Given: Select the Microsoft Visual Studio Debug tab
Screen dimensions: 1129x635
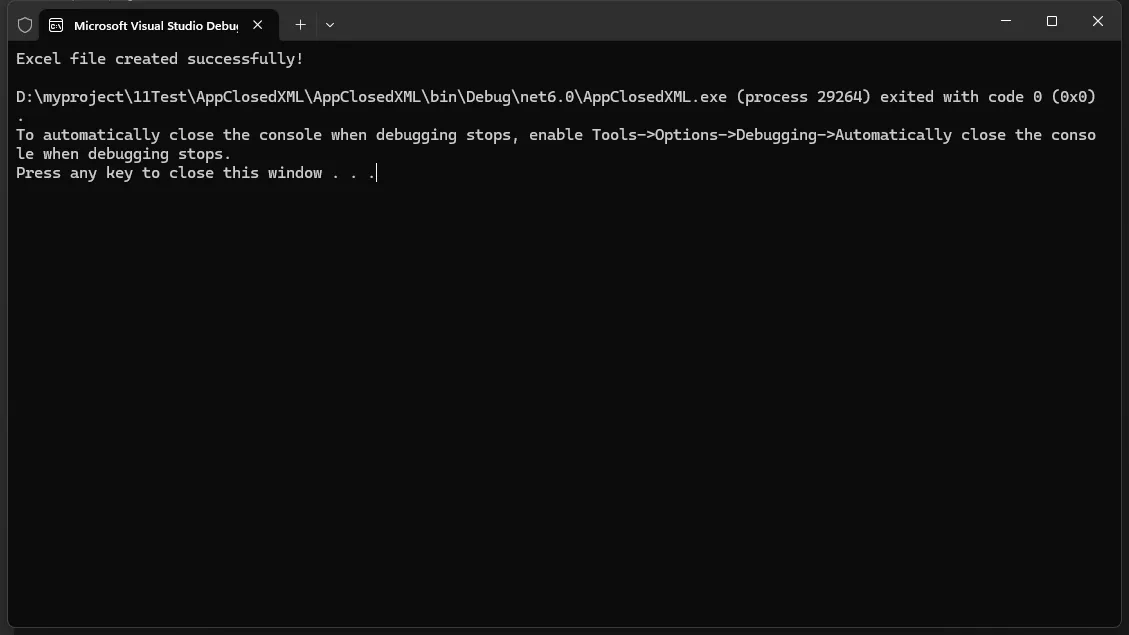Looking at the screenshot, I should coord(155,25).
